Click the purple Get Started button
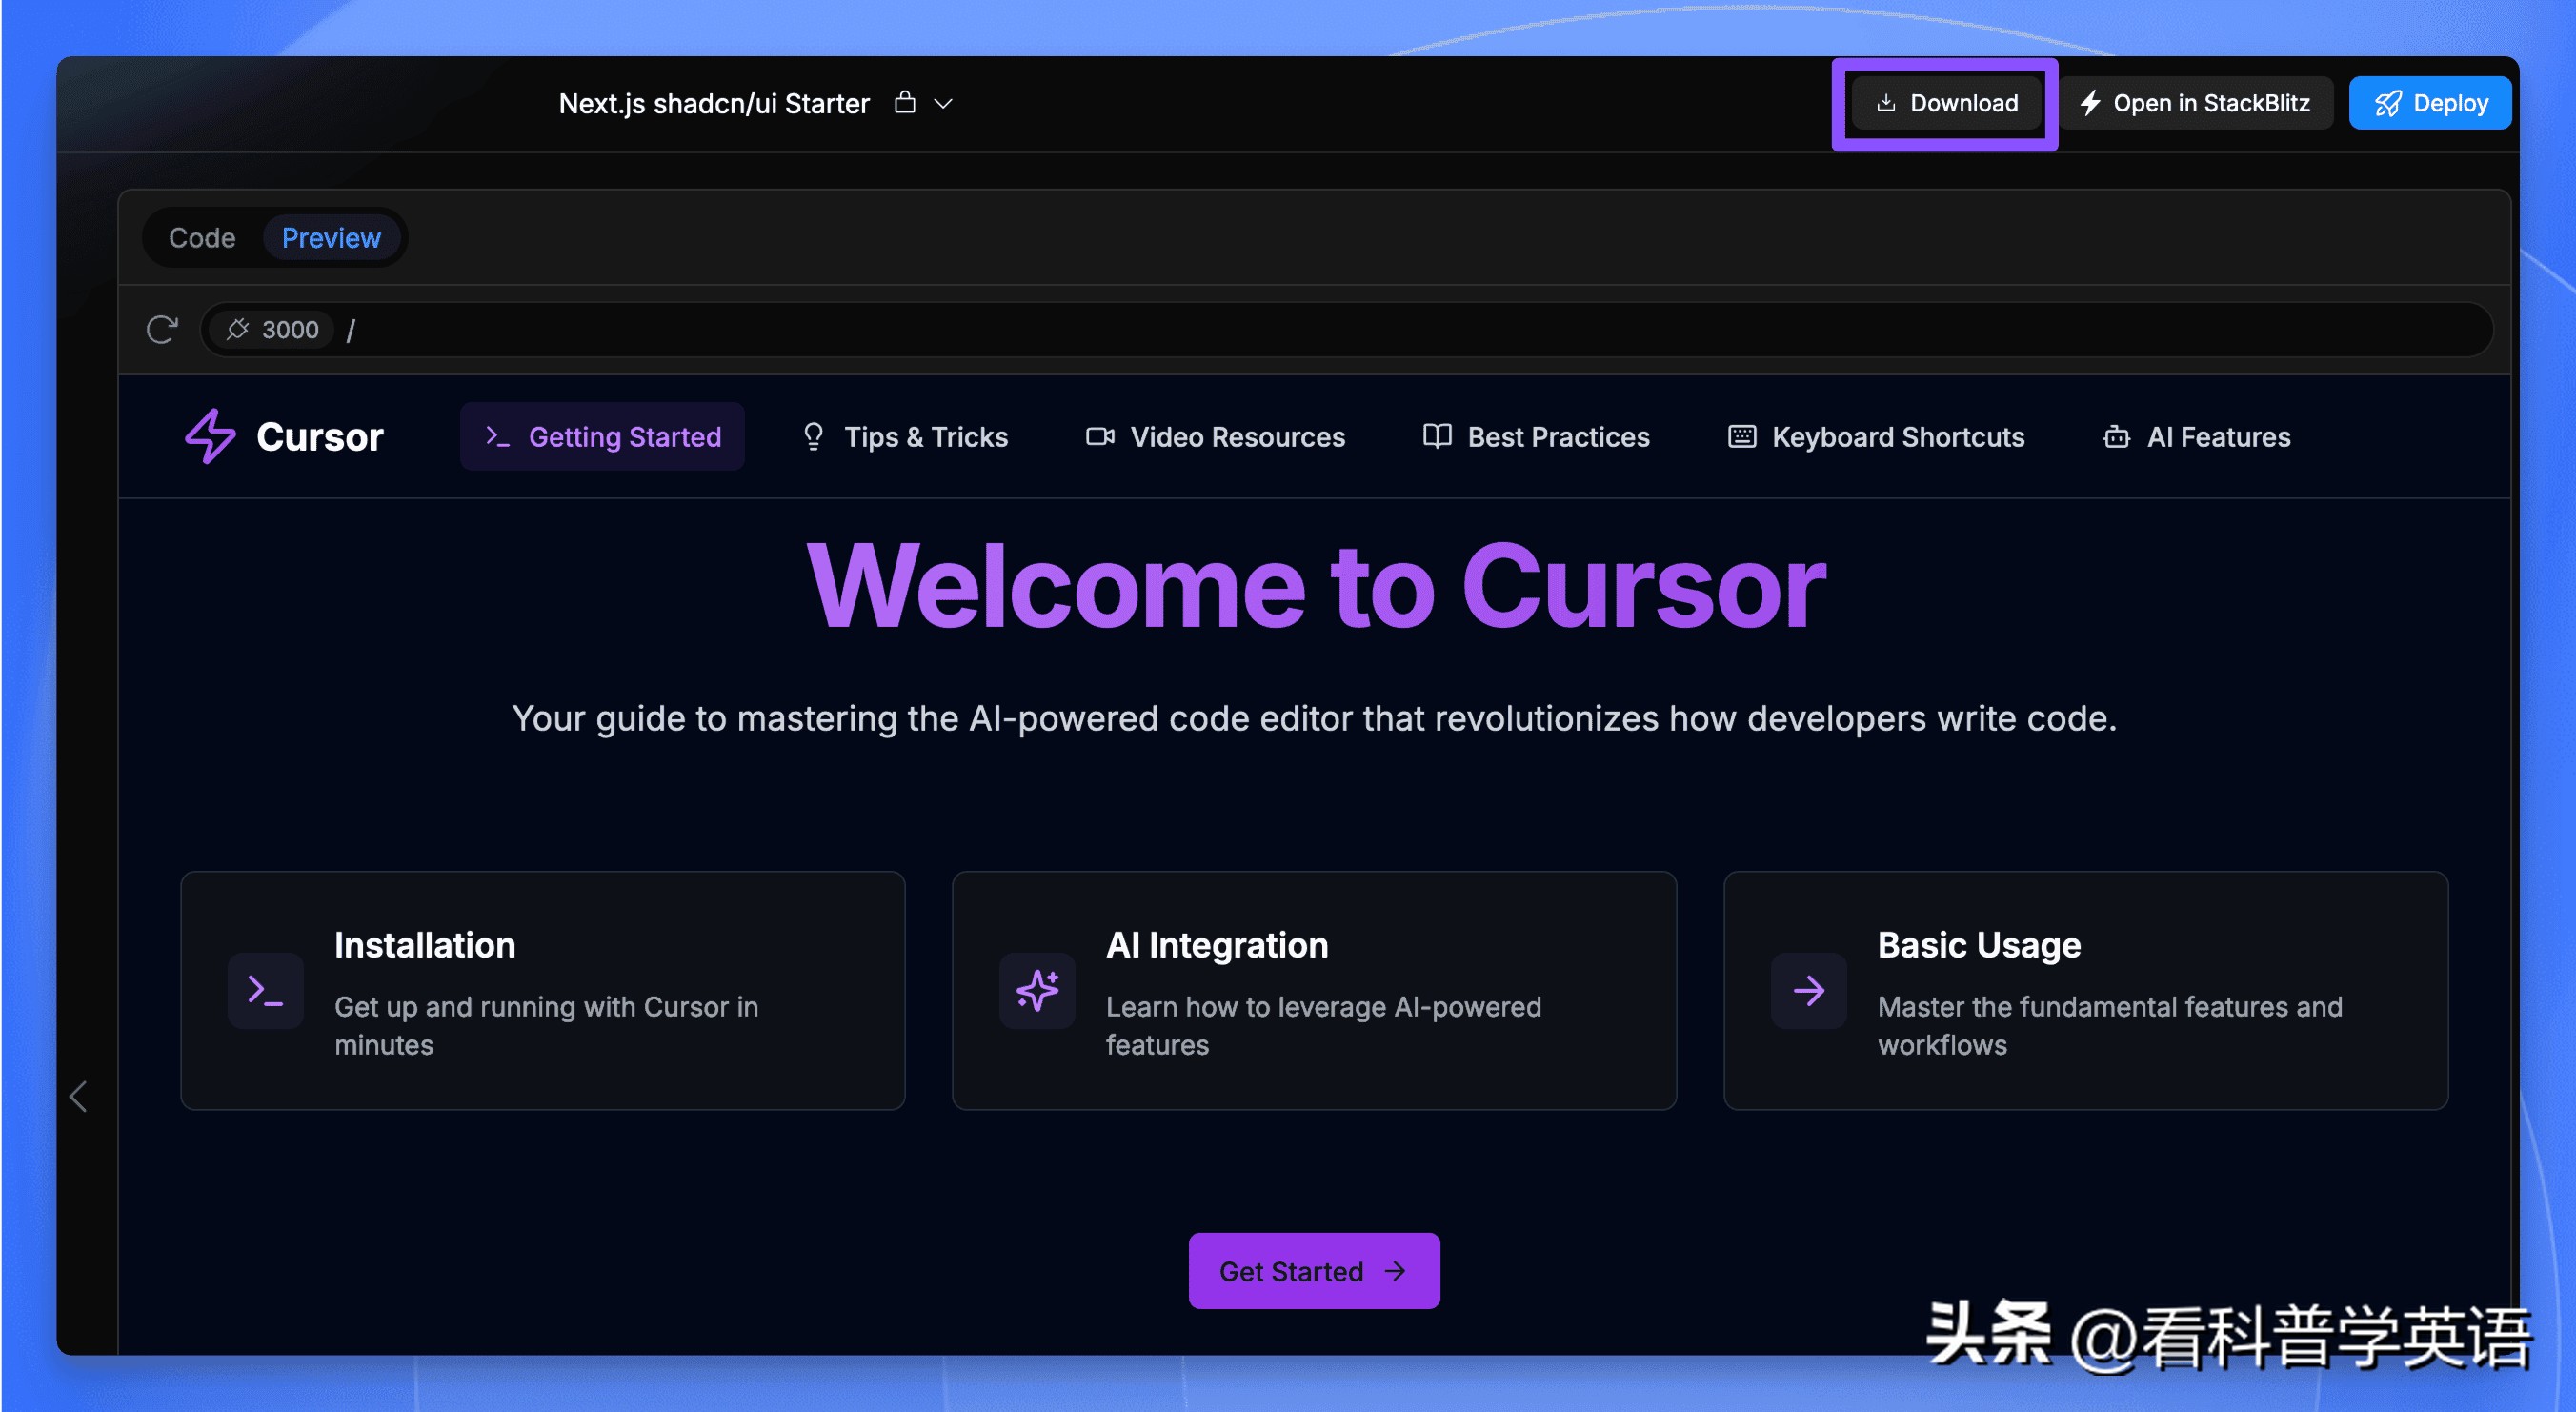The height and width of the screenshot is (1412, 2576). click(x=1313, y=1271)
